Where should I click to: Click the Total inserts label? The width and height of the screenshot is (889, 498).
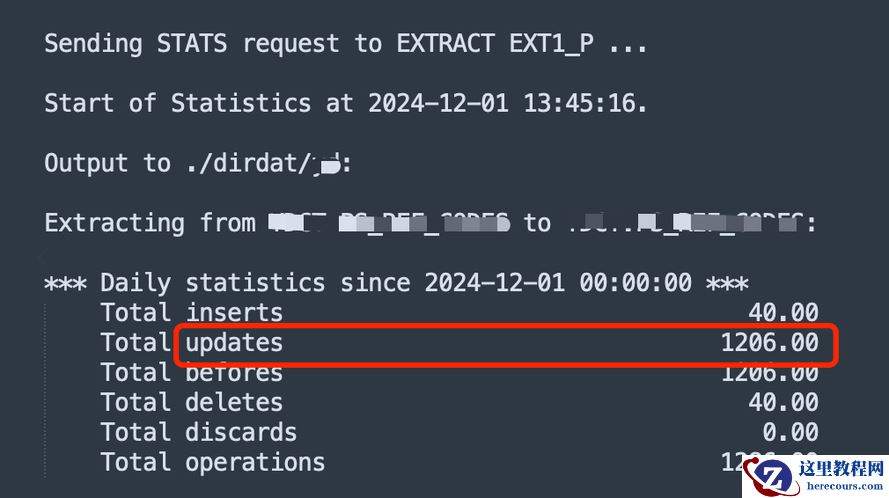[x=191, y=313]
